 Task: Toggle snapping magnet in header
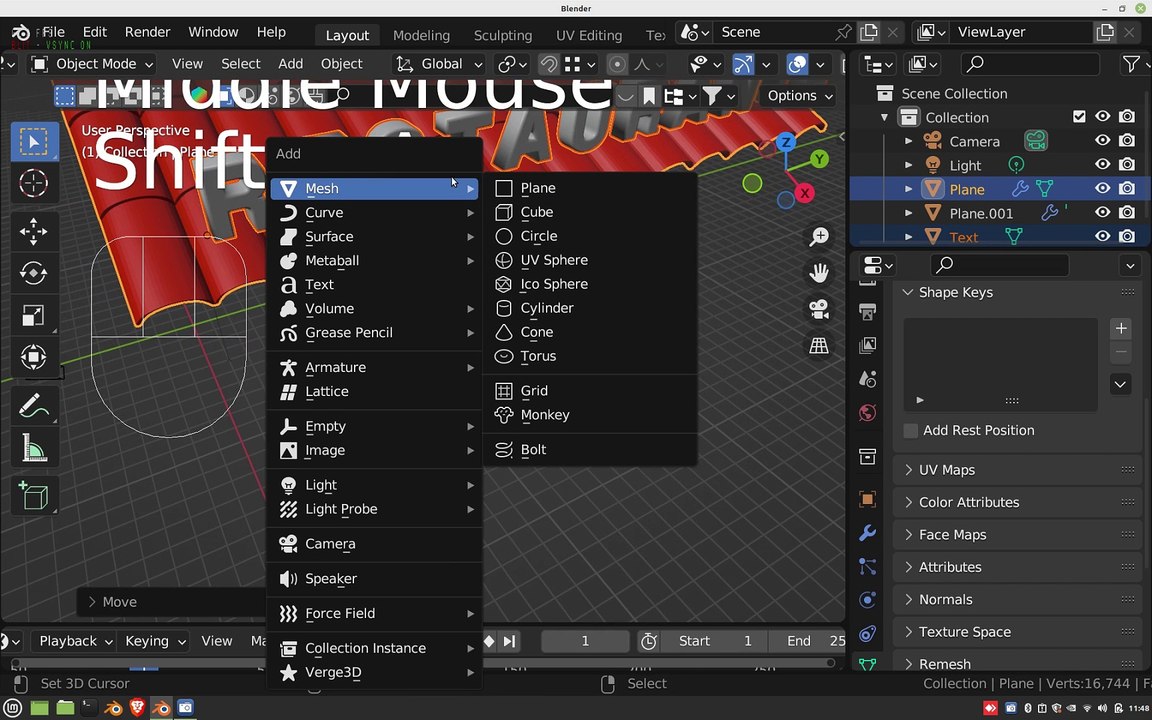point(548,64)
